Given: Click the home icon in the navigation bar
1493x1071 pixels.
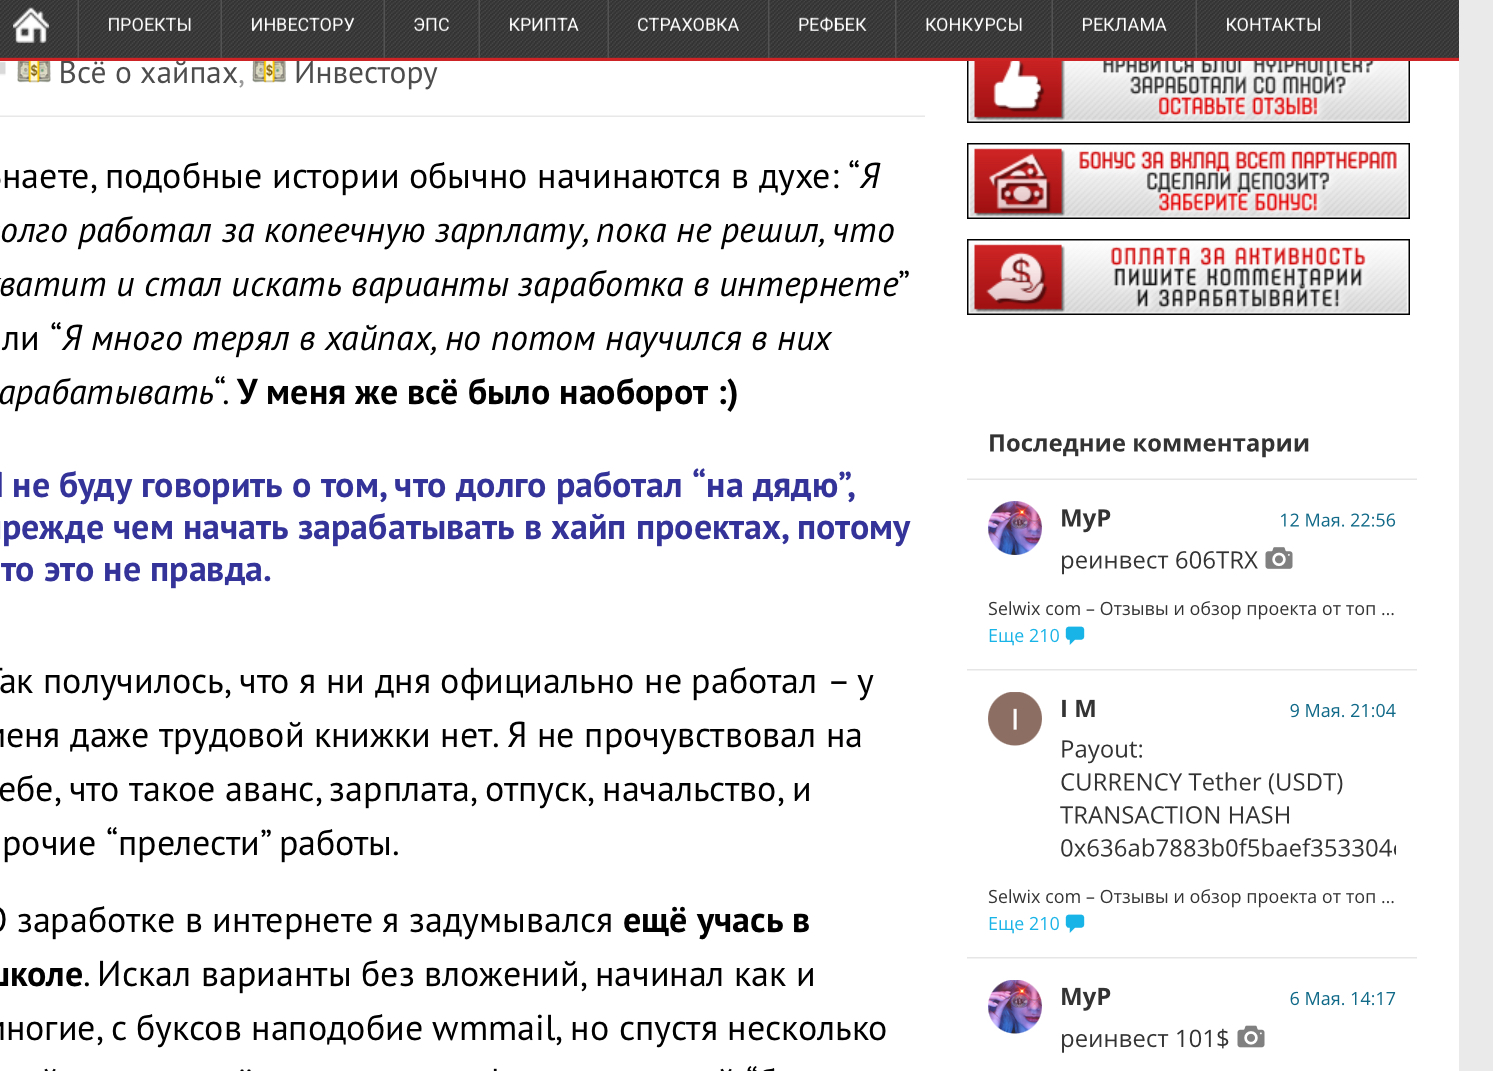Looking at the screenshot, I should tap(32, 26).
